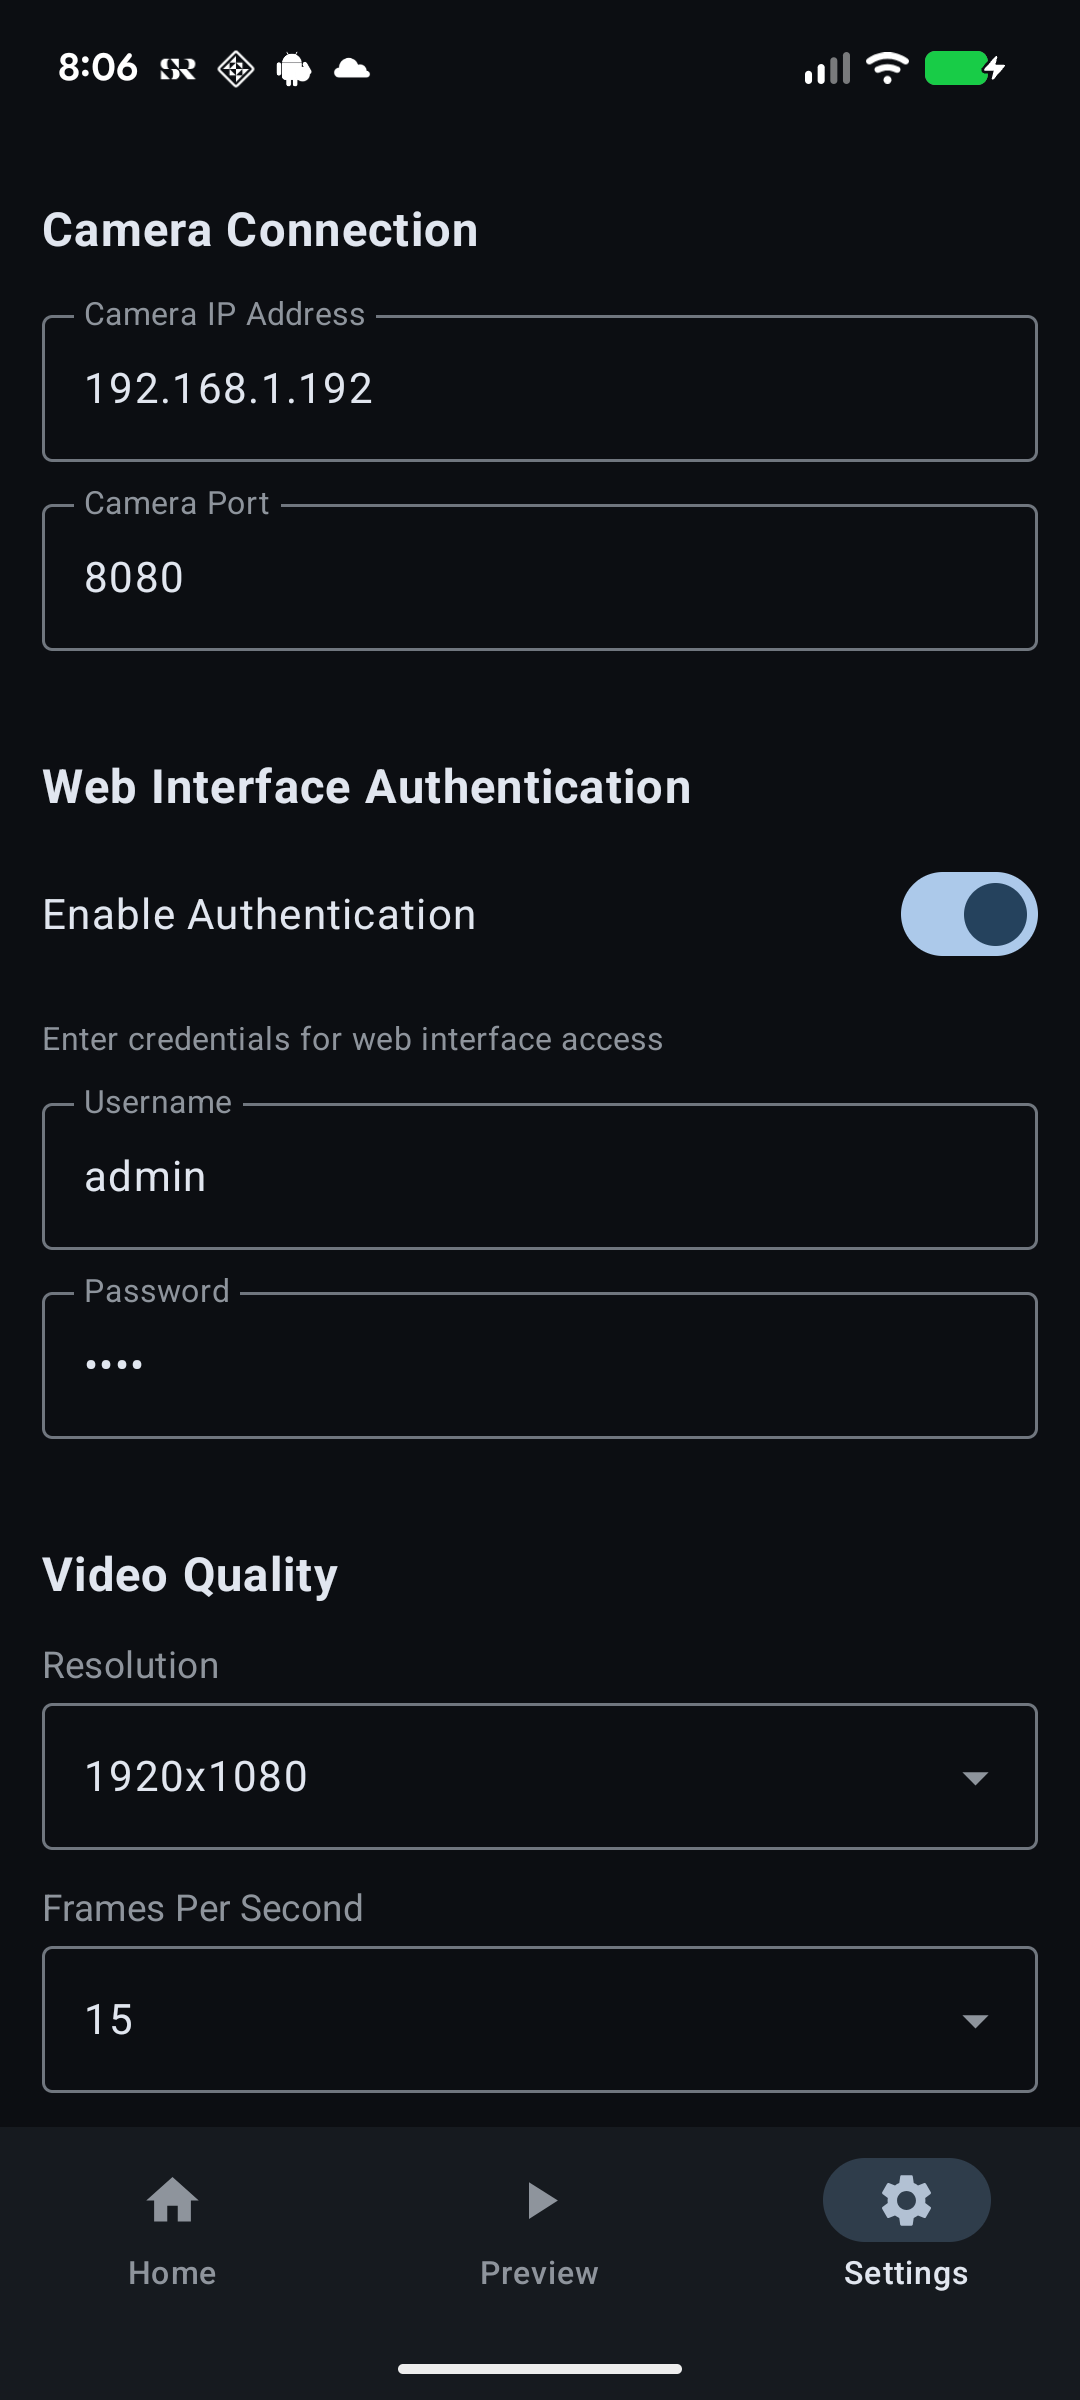Tap the Home icon in bottom navigation
1080x2400 pixels.
[x=172, y=2200]
